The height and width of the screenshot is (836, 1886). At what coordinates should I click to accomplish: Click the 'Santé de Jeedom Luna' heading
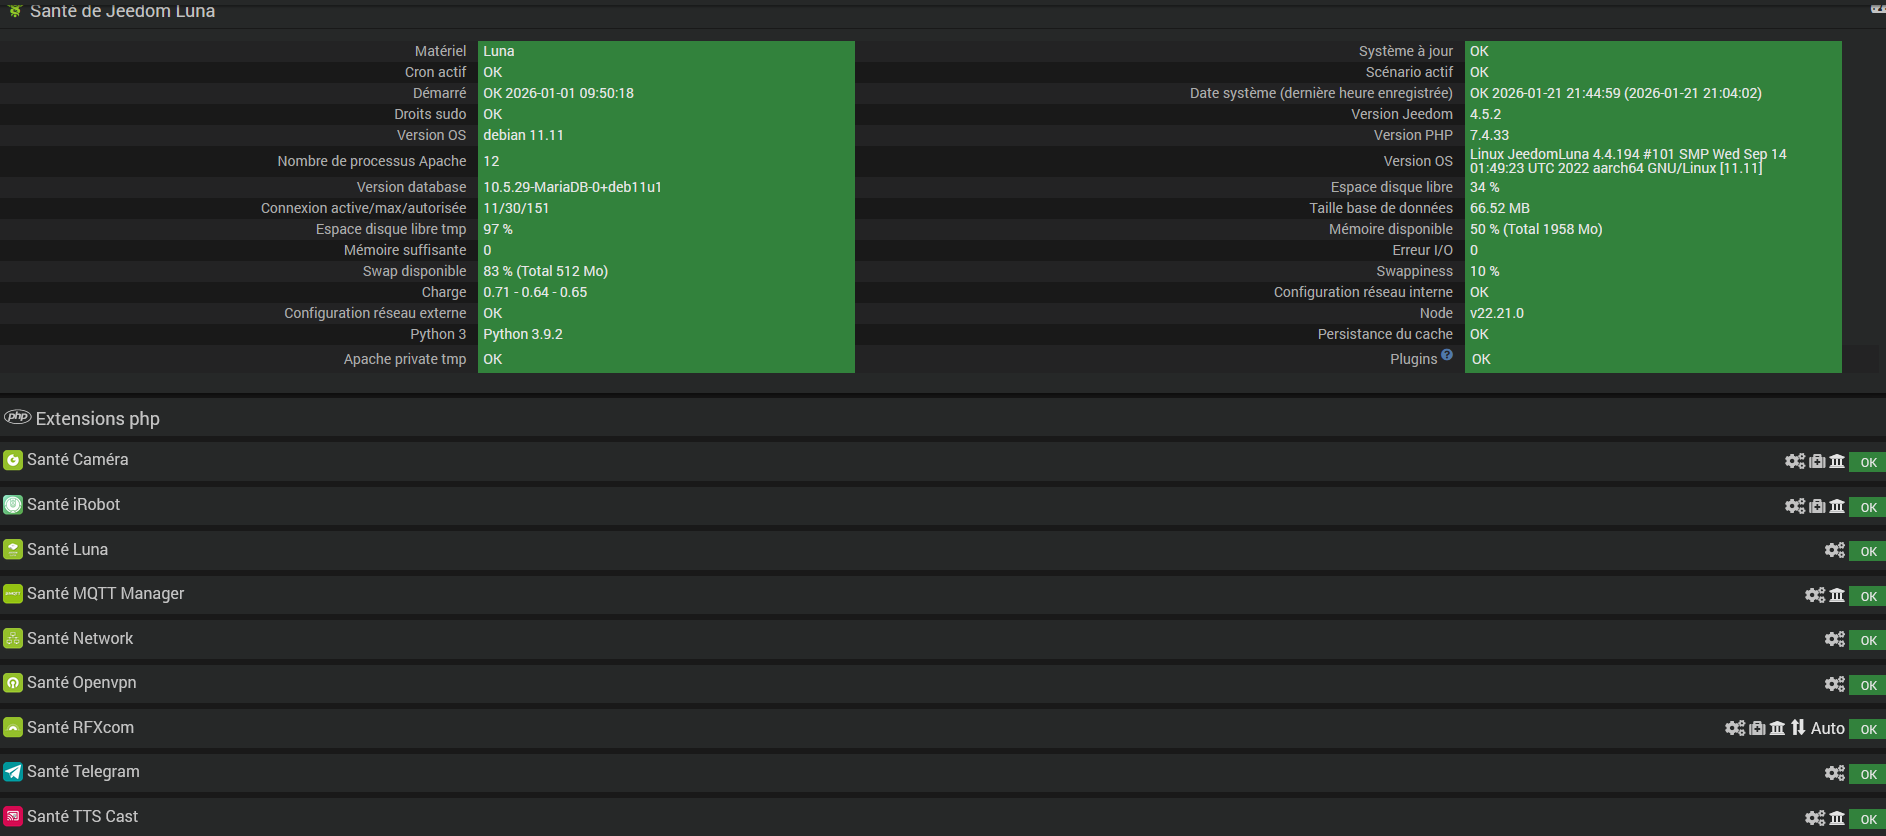(x=122, y=11)
